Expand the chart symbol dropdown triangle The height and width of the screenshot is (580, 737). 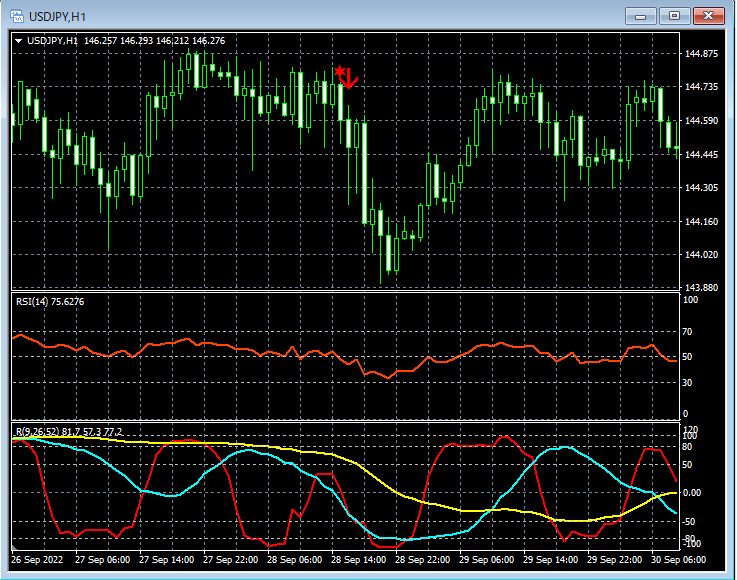[x=18, y=41]
